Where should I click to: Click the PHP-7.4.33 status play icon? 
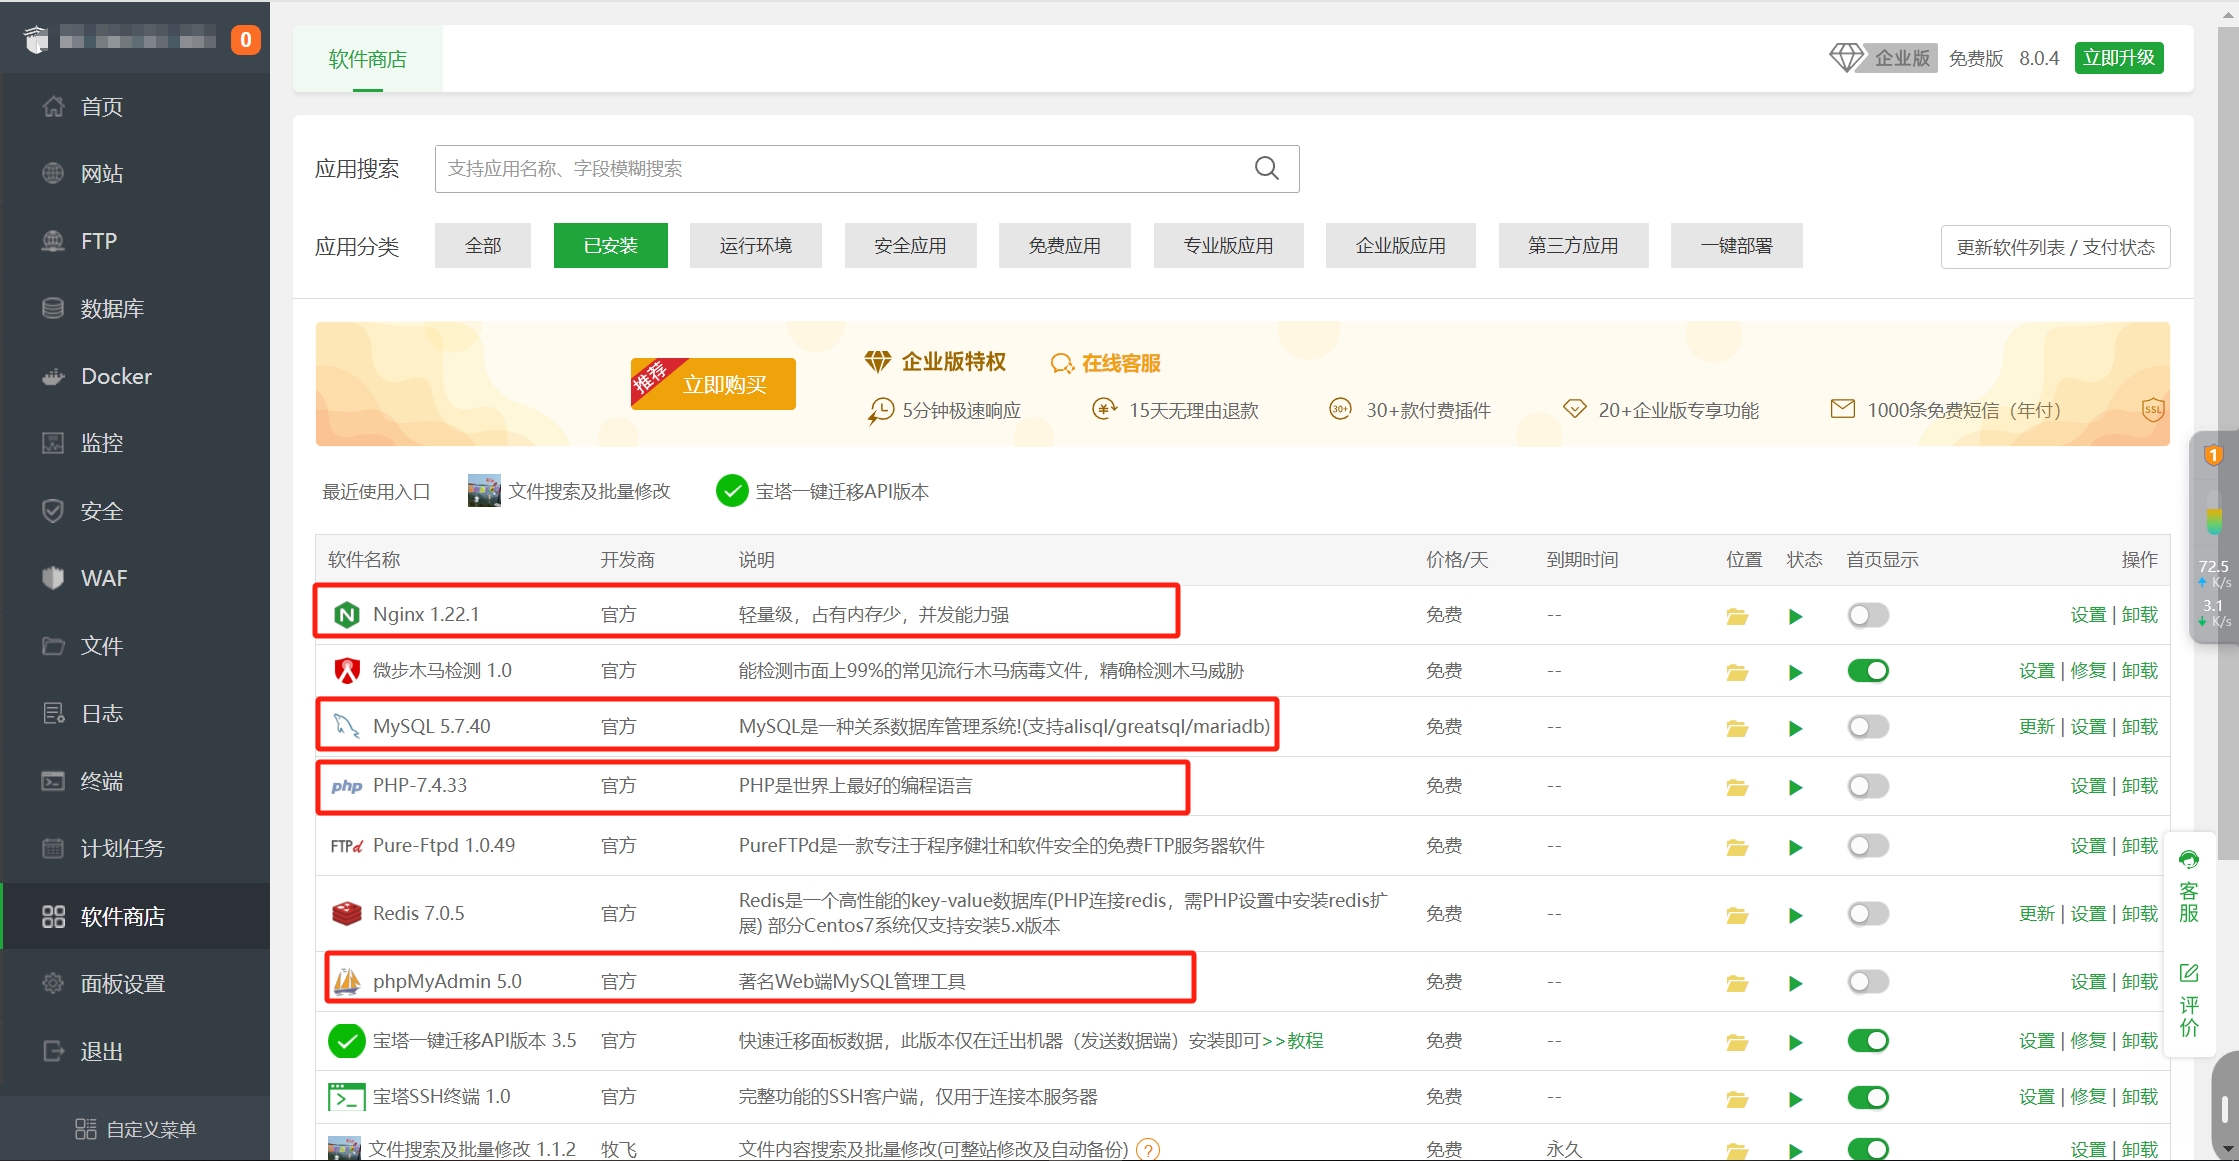pyautogui.click(x=1796, y=787)
